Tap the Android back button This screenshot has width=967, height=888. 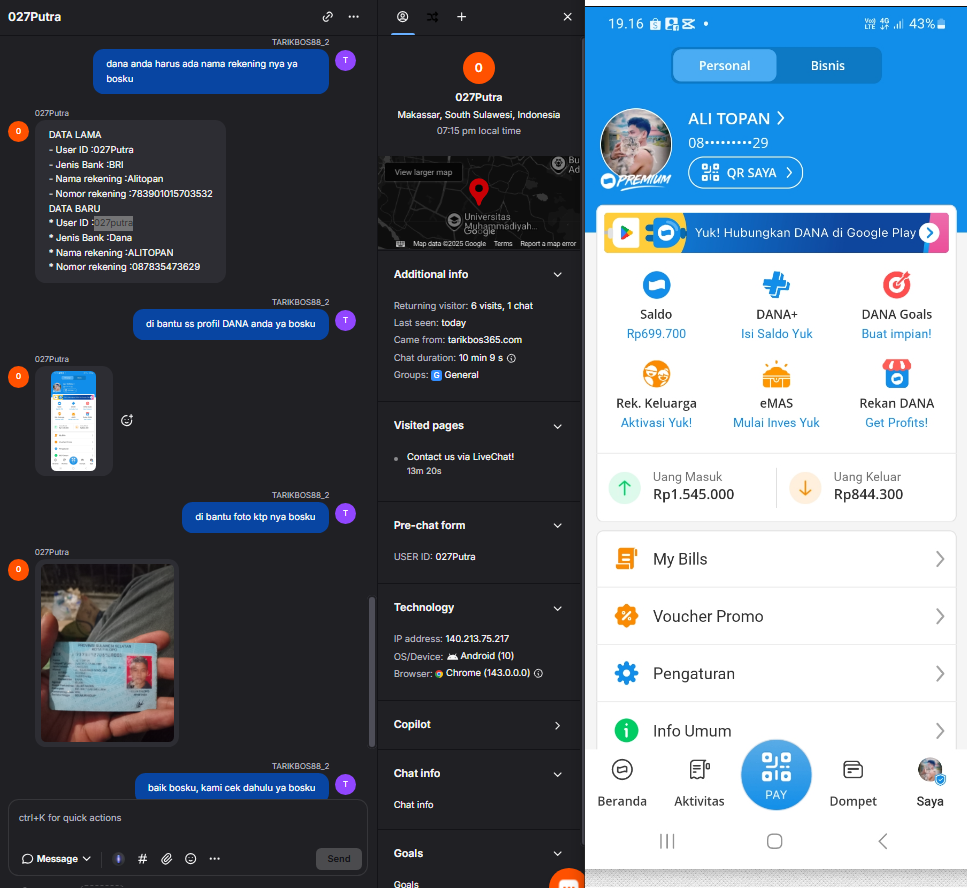[x=883, y=841]
